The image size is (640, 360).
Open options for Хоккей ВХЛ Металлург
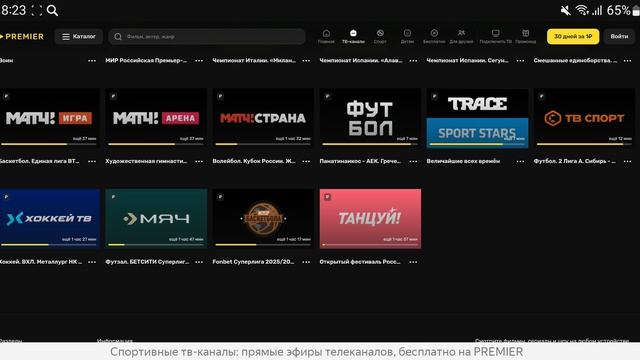[92, 262]
